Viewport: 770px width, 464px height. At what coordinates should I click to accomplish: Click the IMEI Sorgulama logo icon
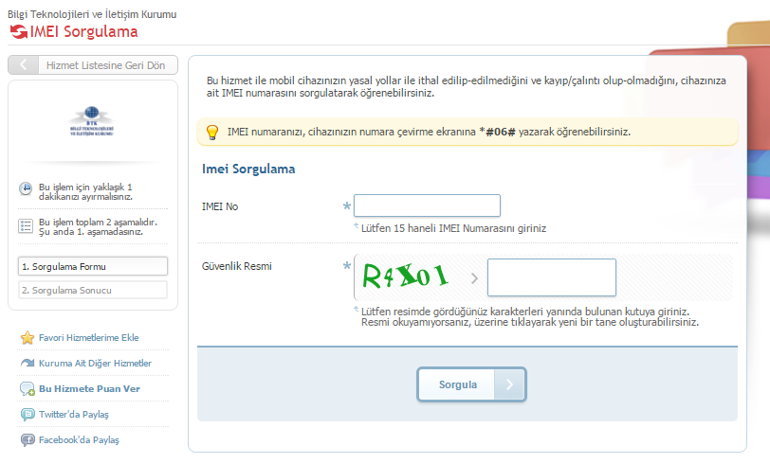[x=18, y=32]
